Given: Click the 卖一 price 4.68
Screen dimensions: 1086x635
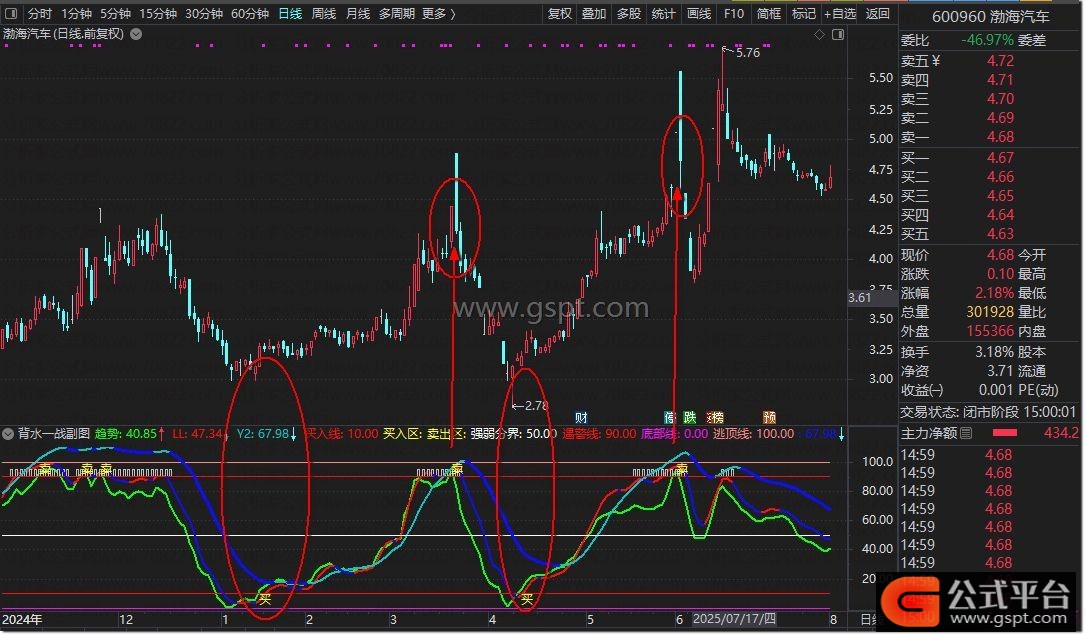Looking at the screenshot, I should tap(1000, 137).
